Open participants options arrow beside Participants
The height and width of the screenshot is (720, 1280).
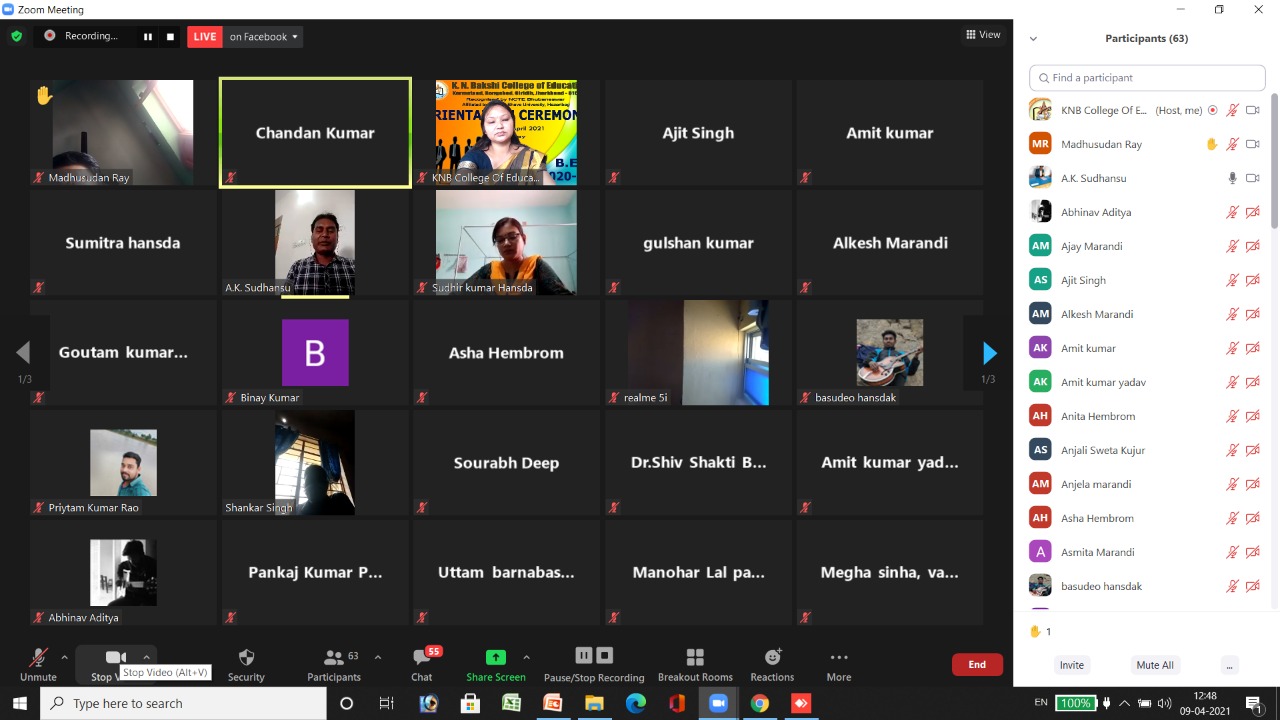click(377, 657)
